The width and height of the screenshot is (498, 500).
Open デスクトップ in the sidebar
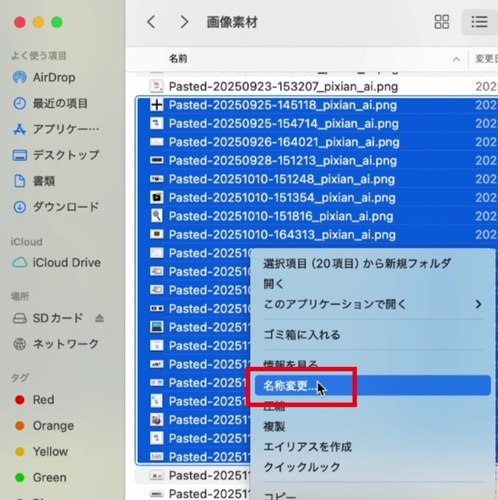(56, 155)
